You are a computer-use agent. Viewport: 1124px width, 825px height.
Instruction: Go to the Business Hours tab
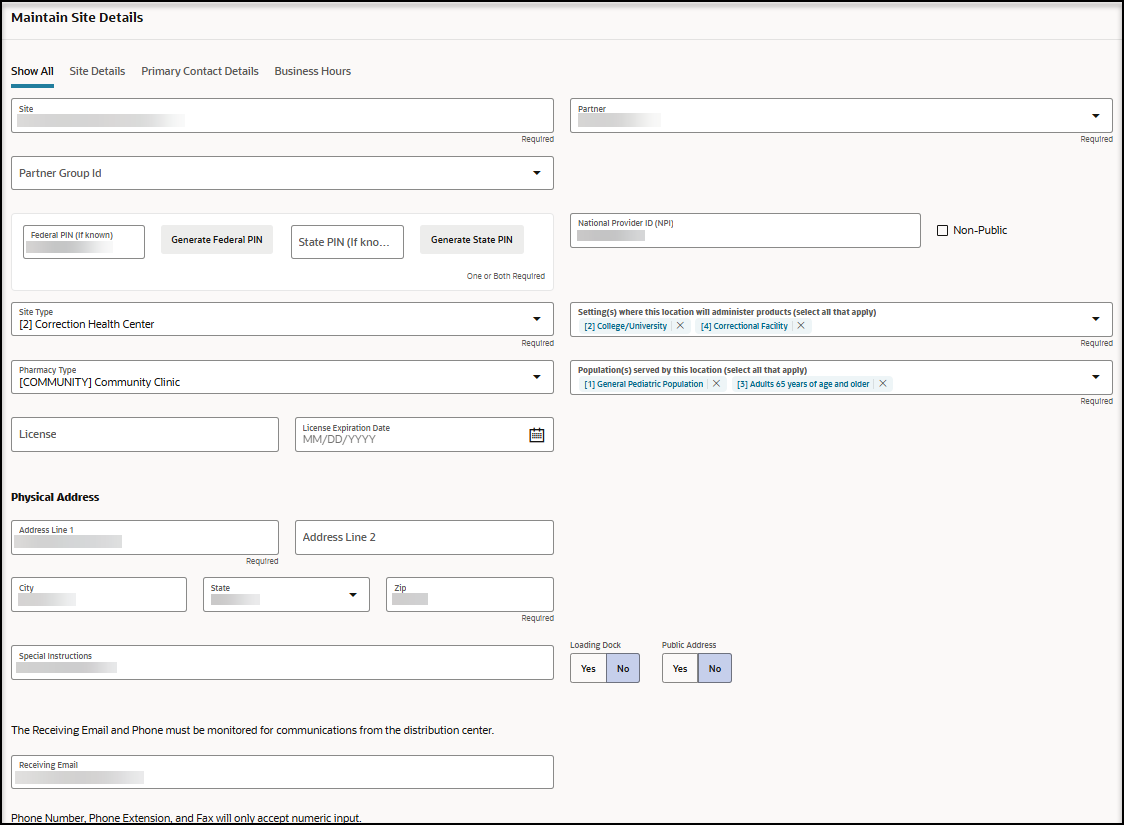(x=313, y=71)
